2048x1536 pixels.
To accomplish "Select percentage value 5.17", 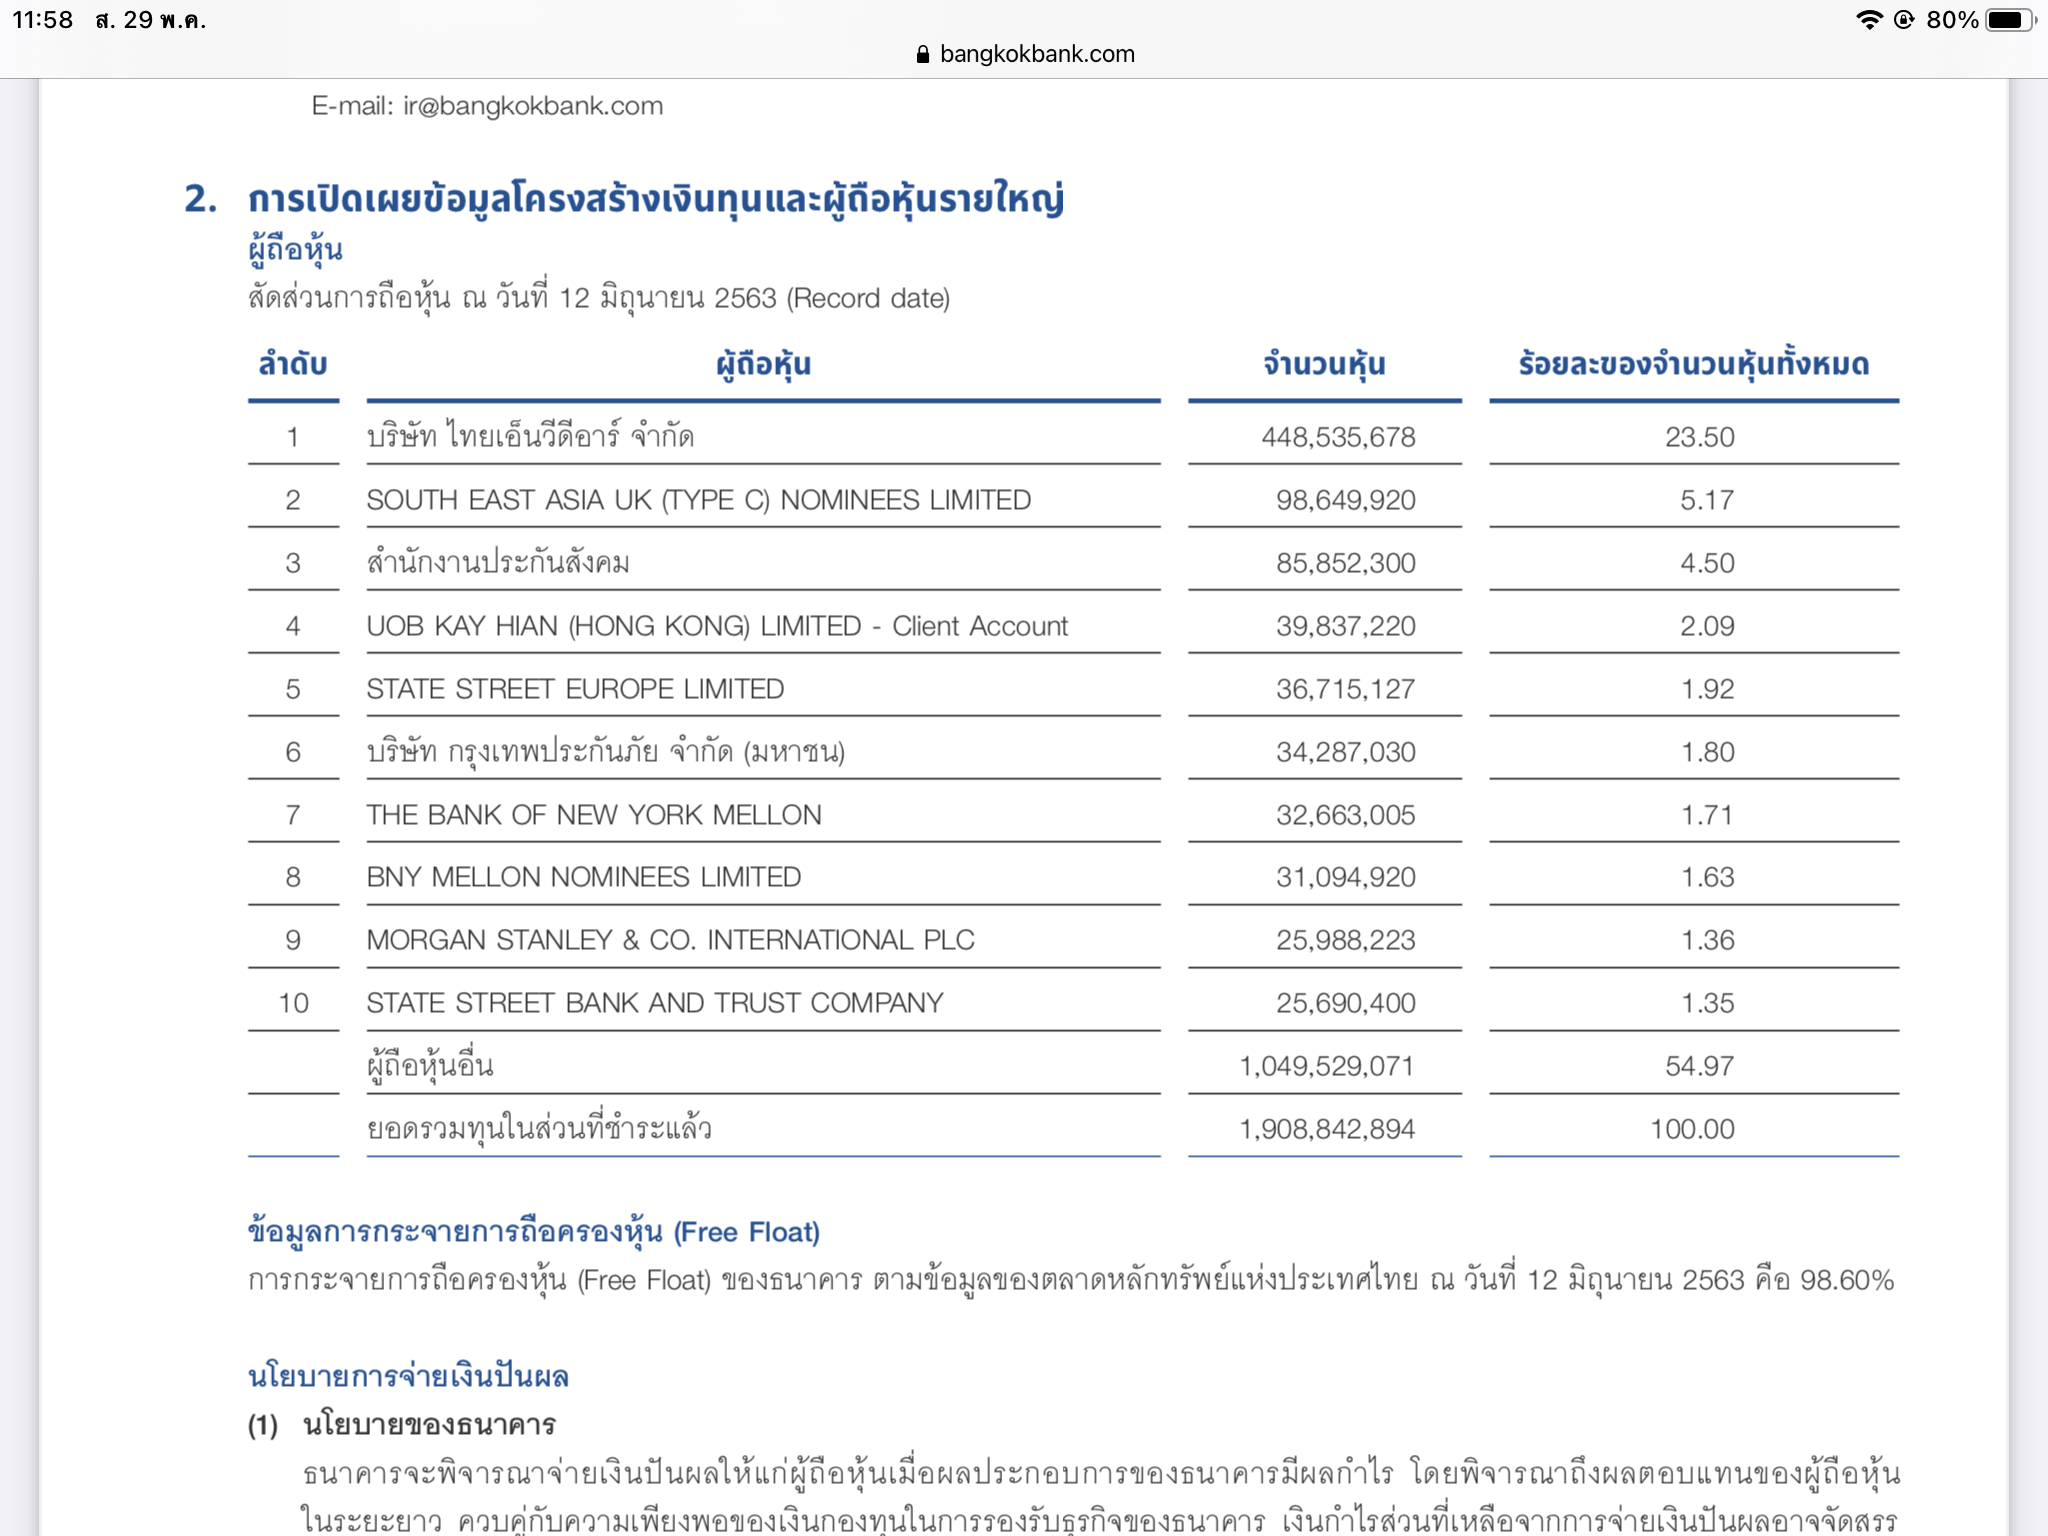I will pyautogui.click(x=1706, y=500).
